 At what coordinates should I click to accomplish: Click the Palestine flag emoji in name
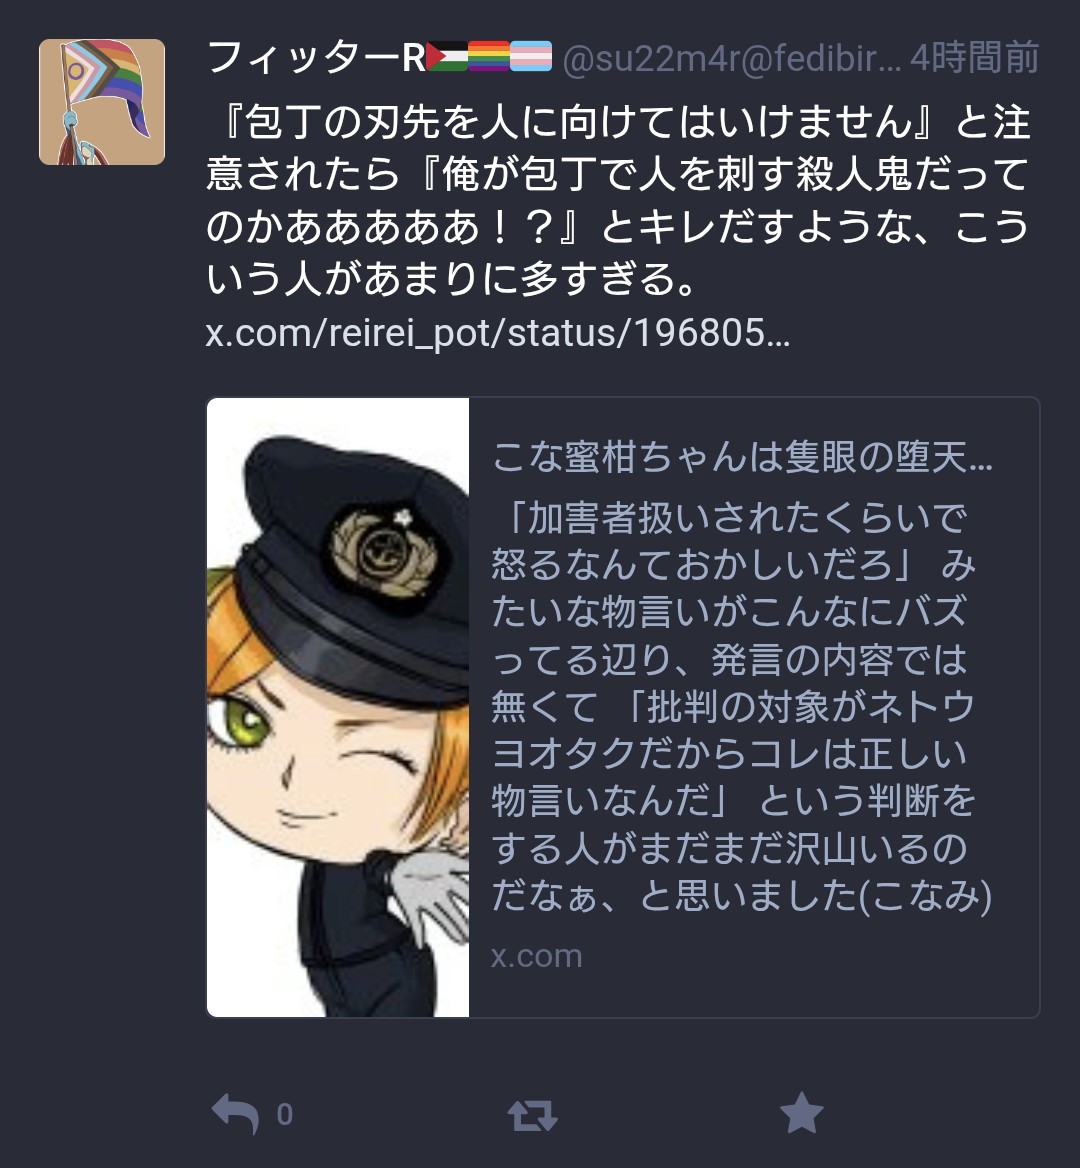coord(446,57)
